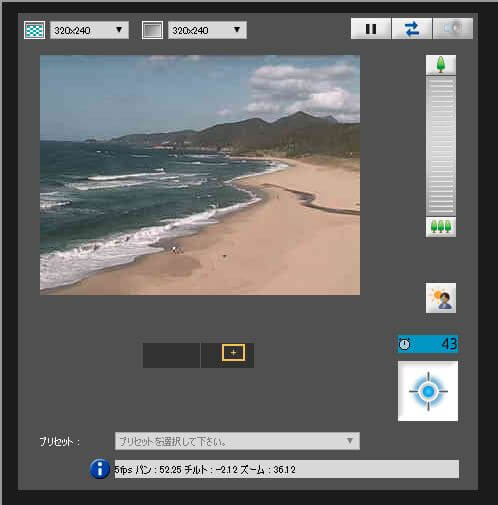498x505 pixels.
Task: Click the checkered video size icon
Action: pyautogui.click(x=34, y=30)
